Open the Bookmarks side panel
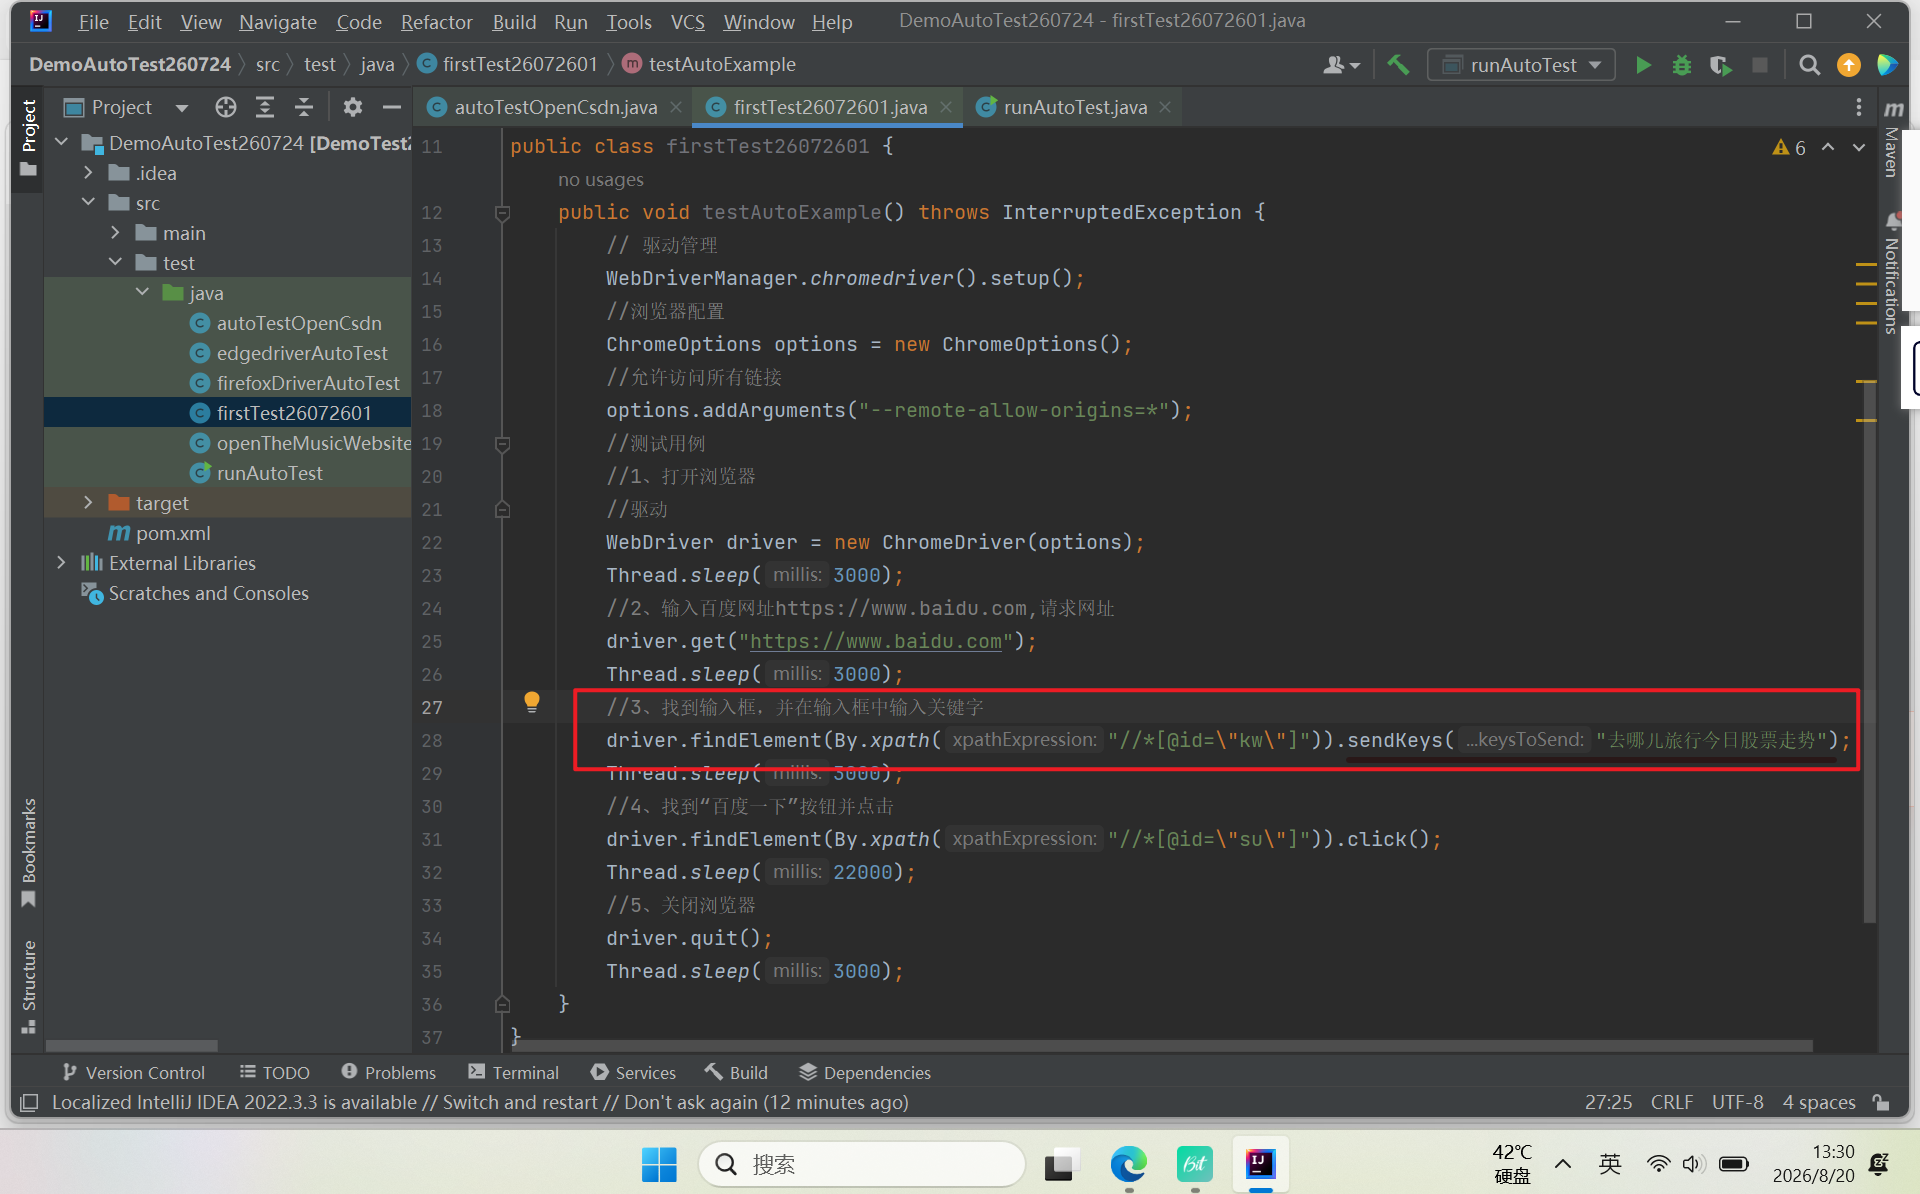Screen dimensions: 1920x1194 29,852
